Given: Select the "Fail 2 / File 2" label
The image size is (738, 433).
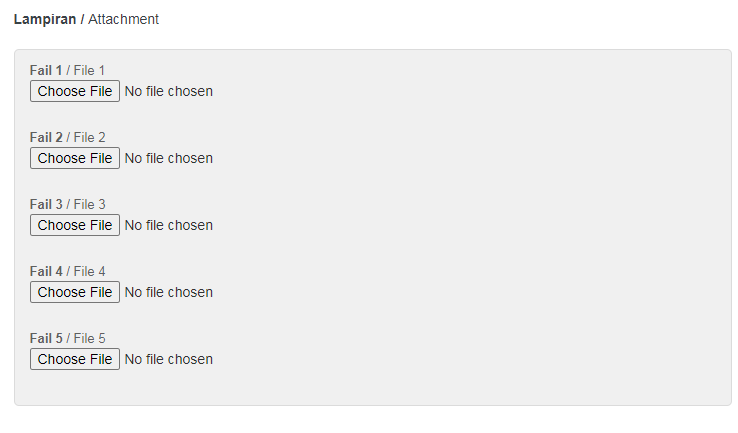Looking at the screenshot, I should point(67,137).
